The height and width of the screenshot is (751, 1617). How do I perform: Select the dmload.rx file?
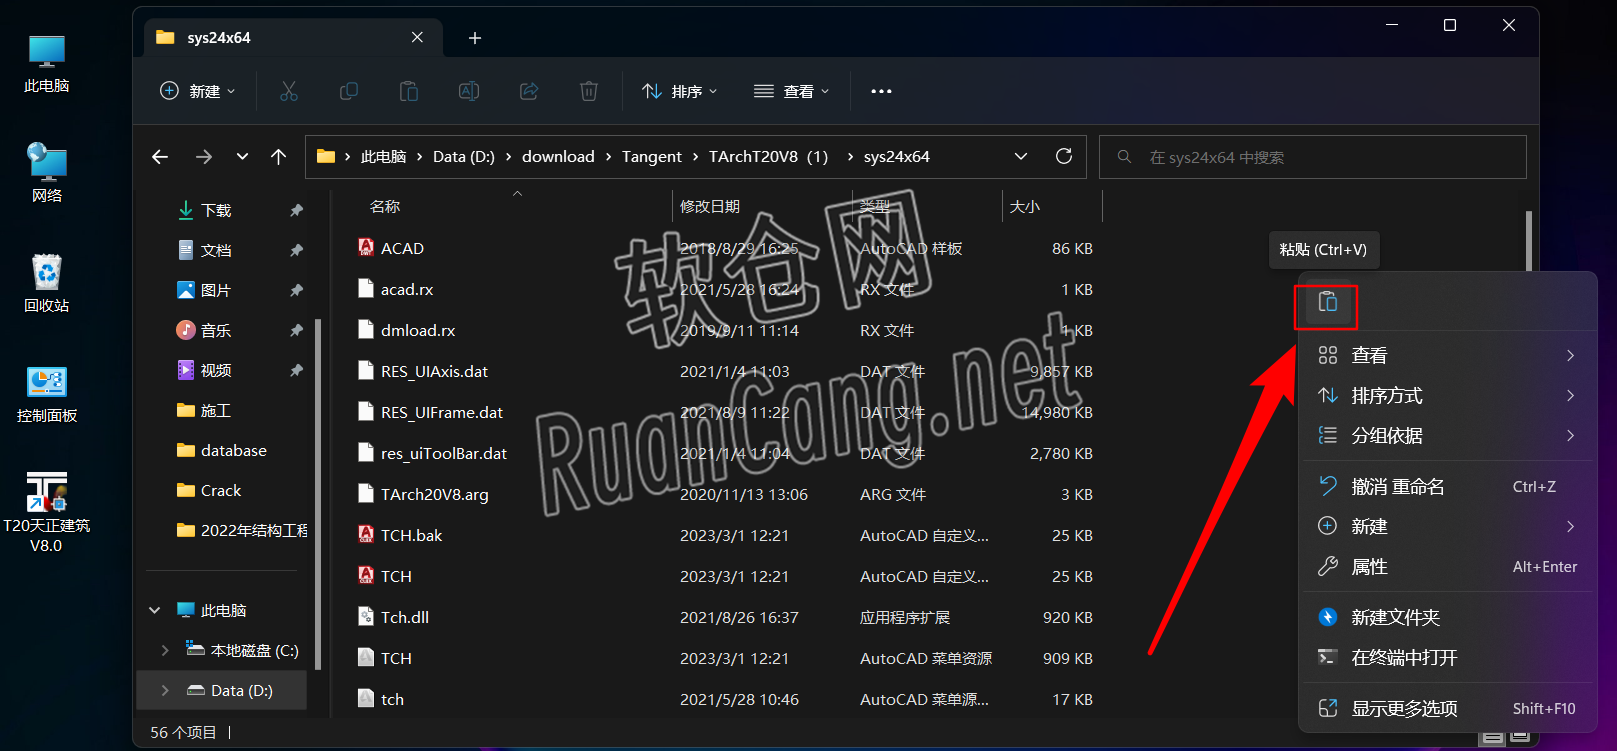pyautogui.click(x=418, y=330)
